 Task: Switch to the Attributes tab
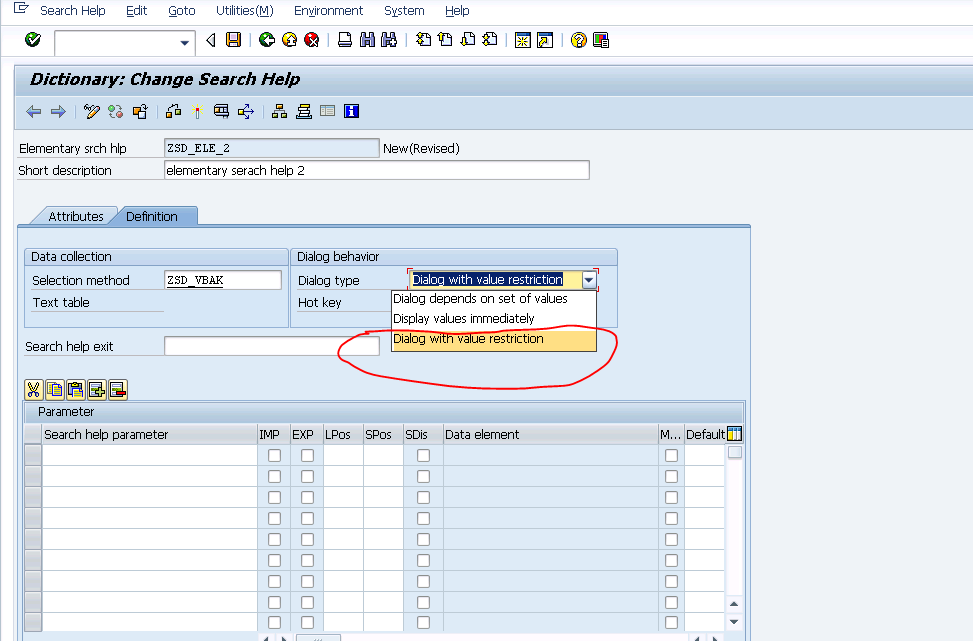coord(77,215)
